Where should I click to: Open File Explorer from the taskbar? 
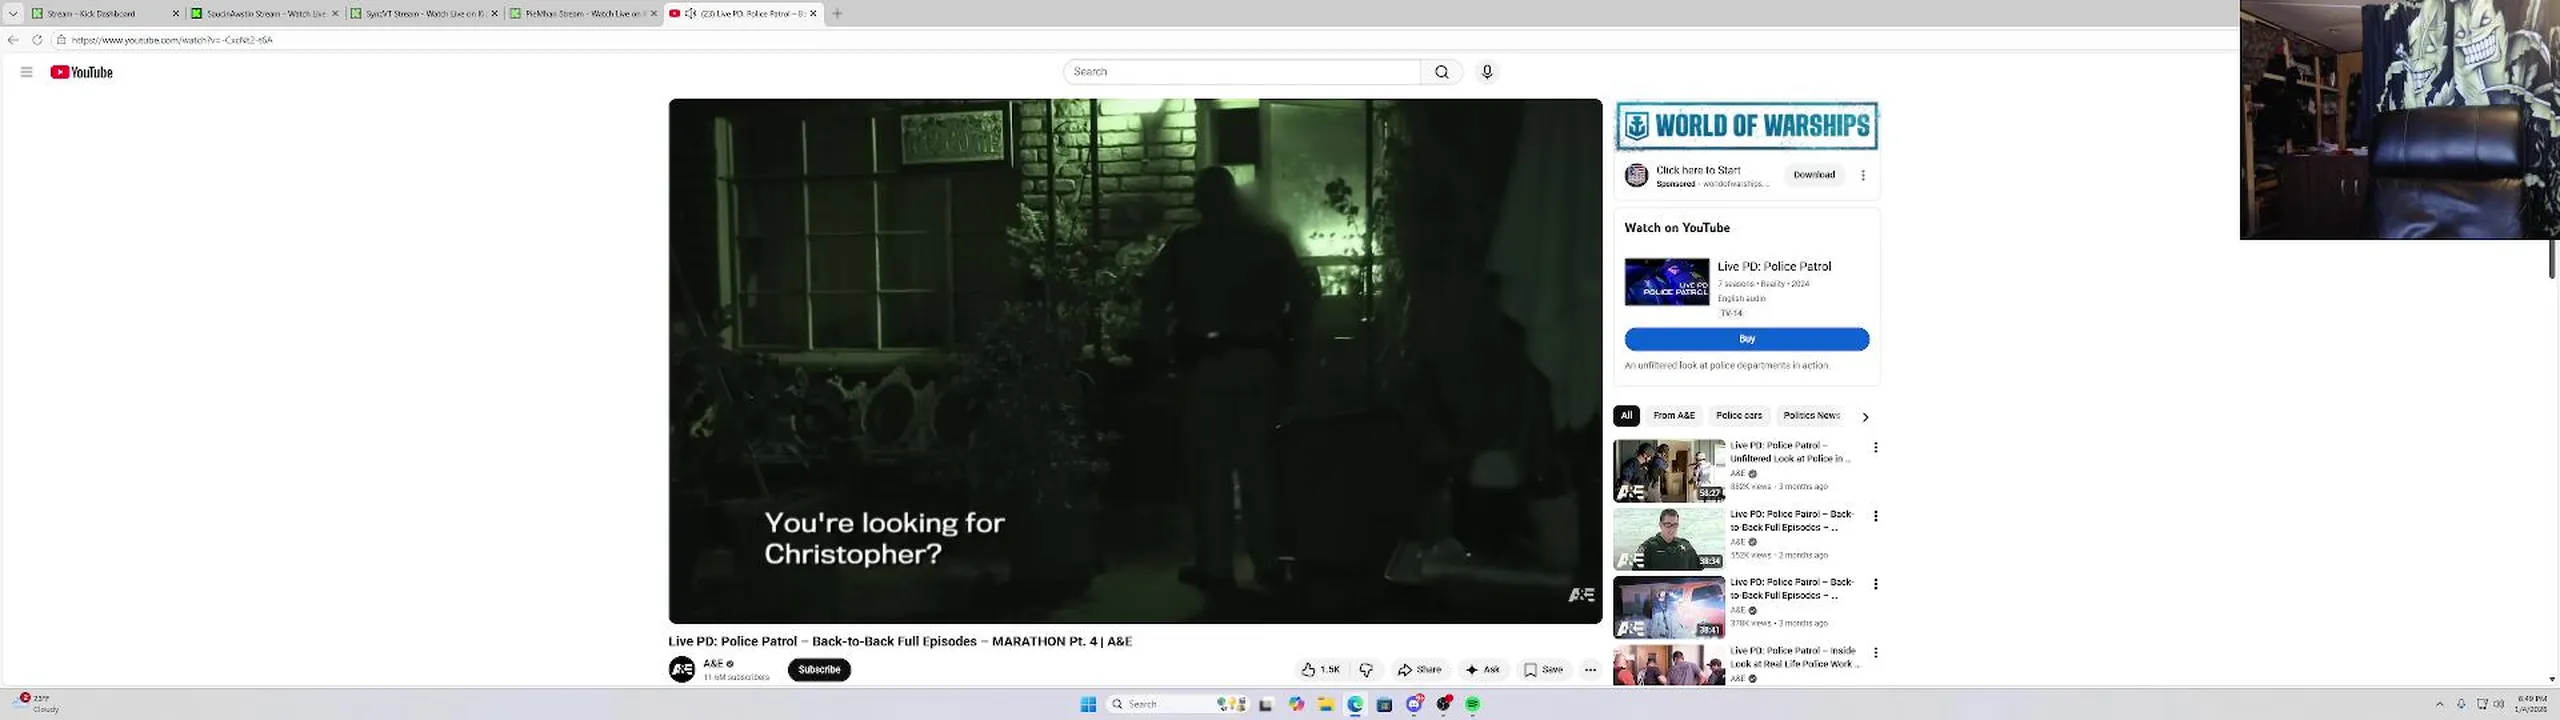point(1326,705)
